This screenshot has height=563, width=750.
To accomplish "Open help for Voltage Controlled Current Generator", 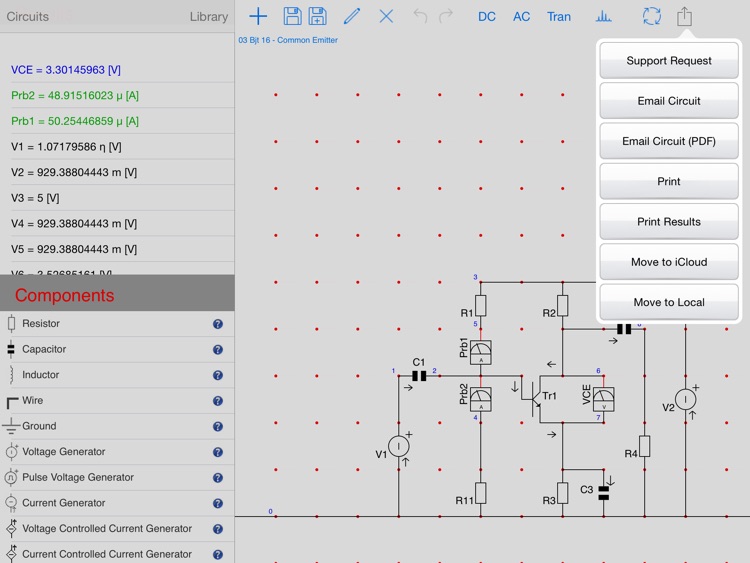I will coord(218,529).
